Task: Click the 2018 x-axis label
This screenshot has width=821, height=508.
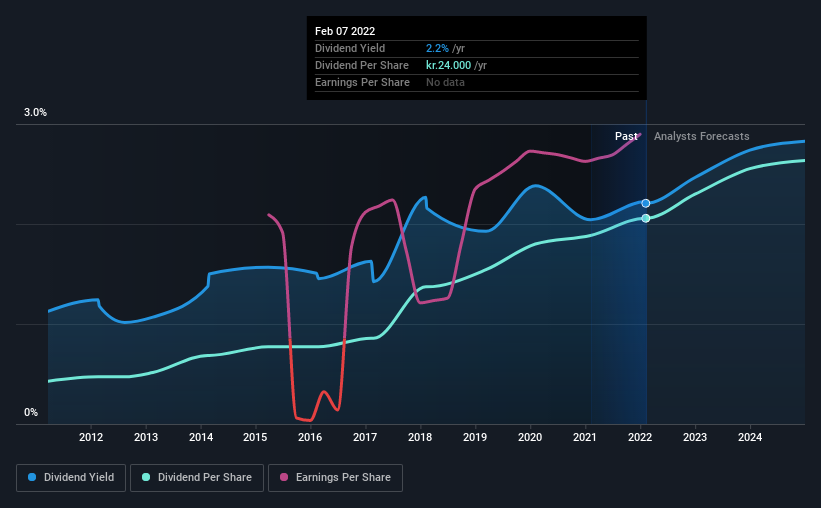Action: (x=420, y=437)
